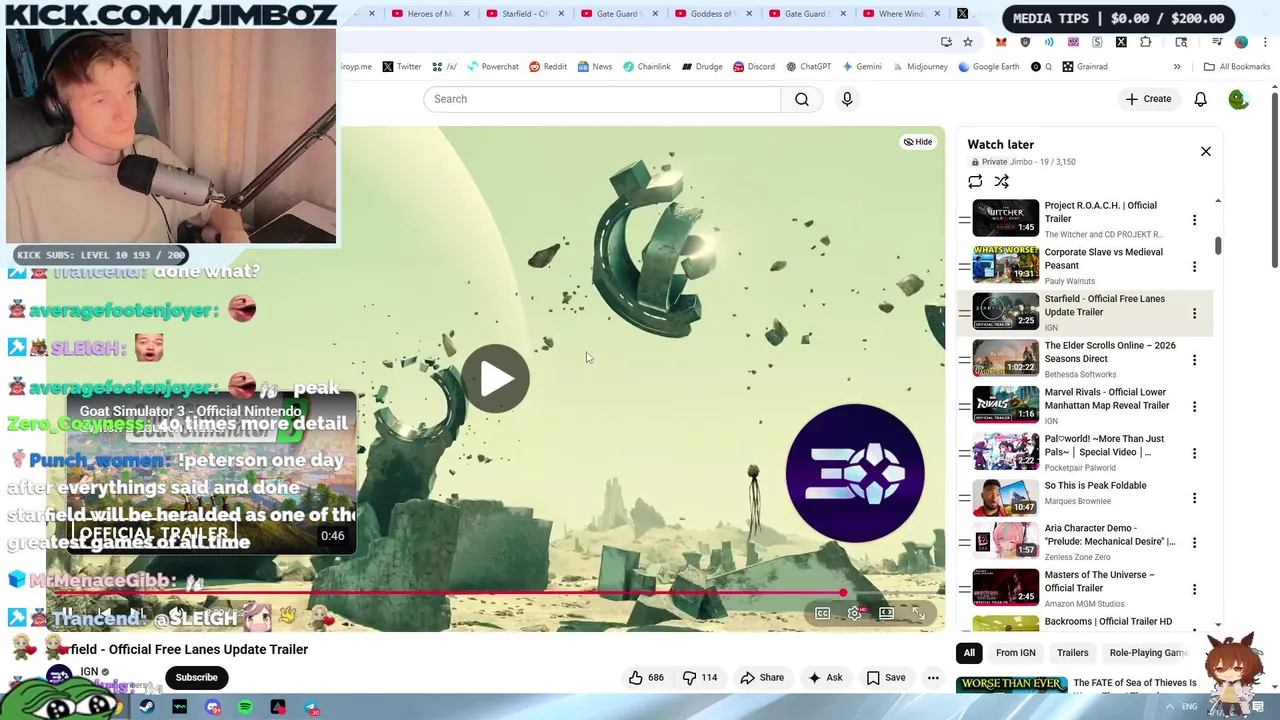Viewport: 1280px width, 720px height.
Task: Open YouTube notifications bell
Action: 1200,99
